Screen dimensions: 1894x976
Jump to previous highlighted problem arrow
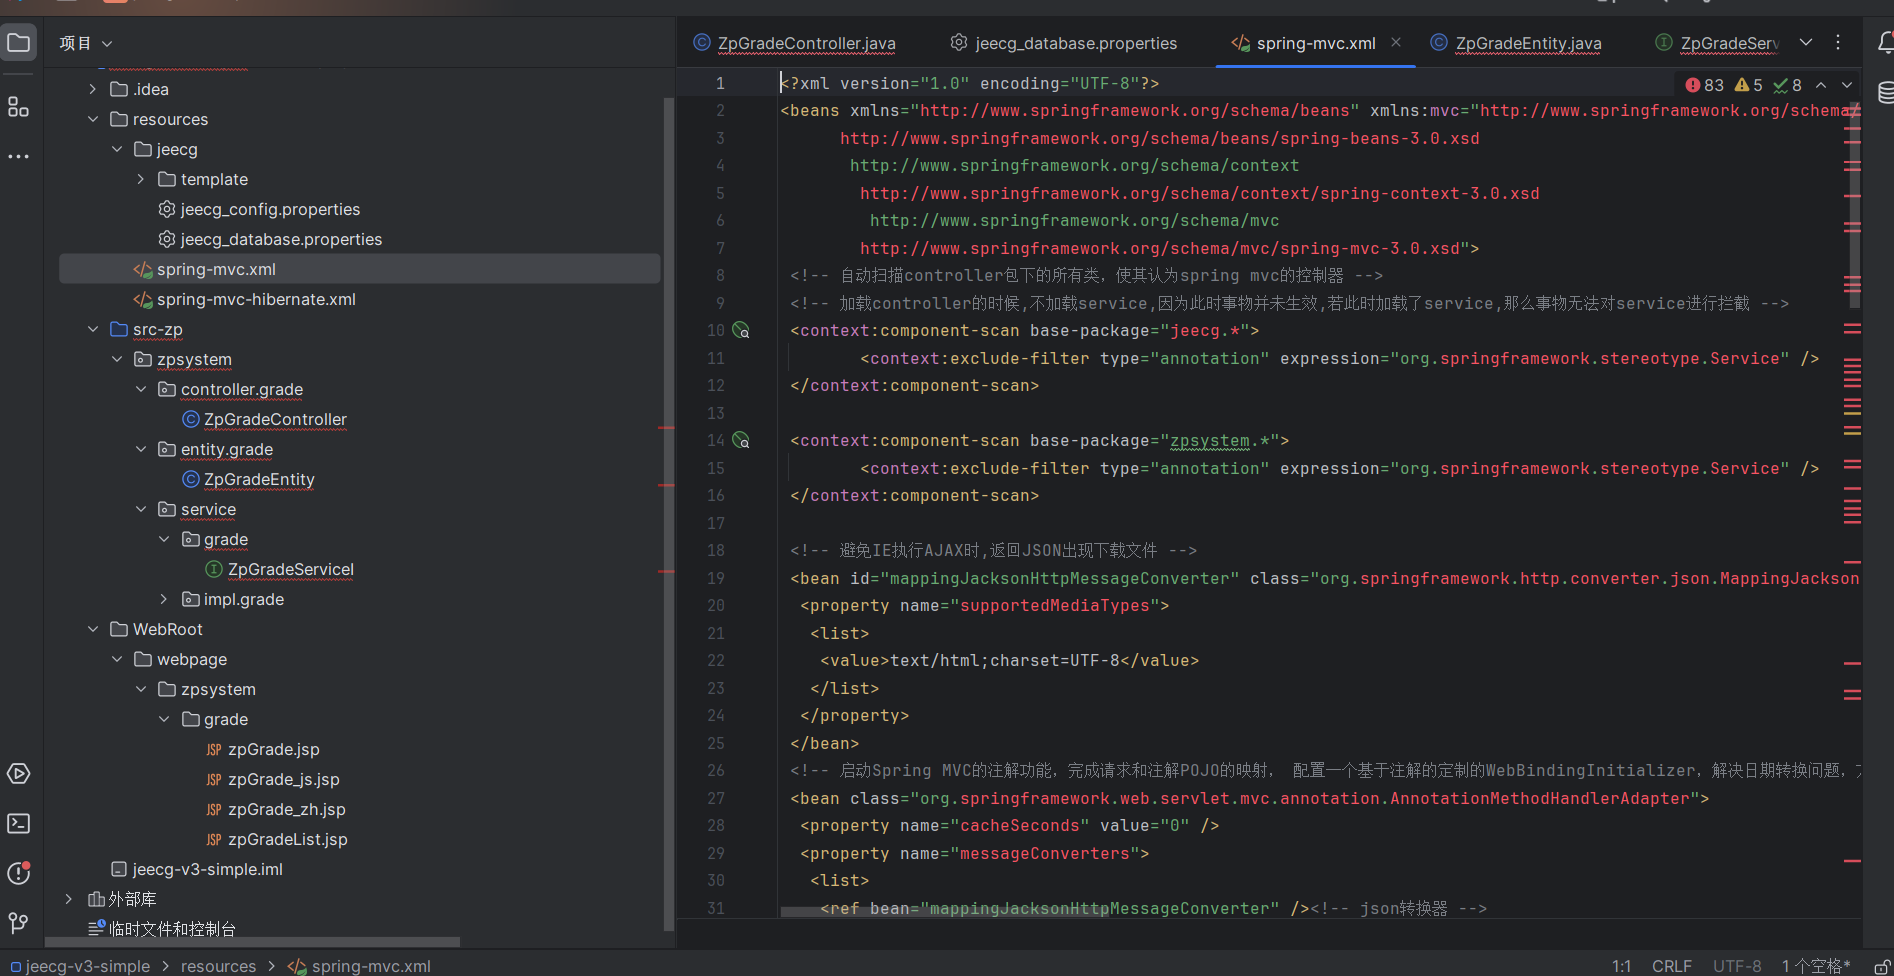(1821, 85)
